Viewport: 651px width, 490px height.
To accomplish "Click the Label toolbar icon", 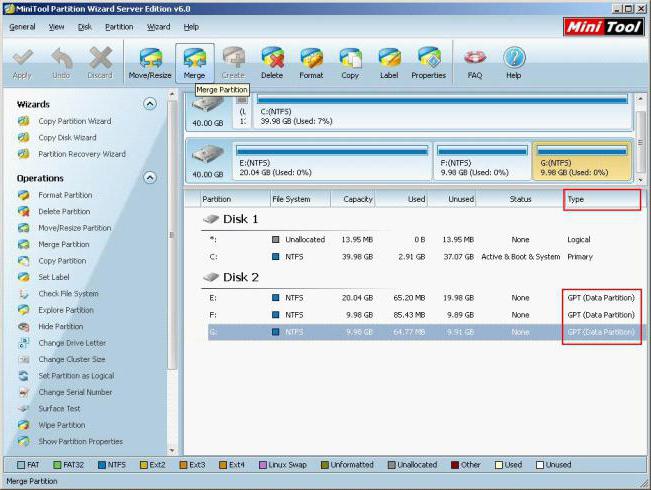I will (389, 58).
